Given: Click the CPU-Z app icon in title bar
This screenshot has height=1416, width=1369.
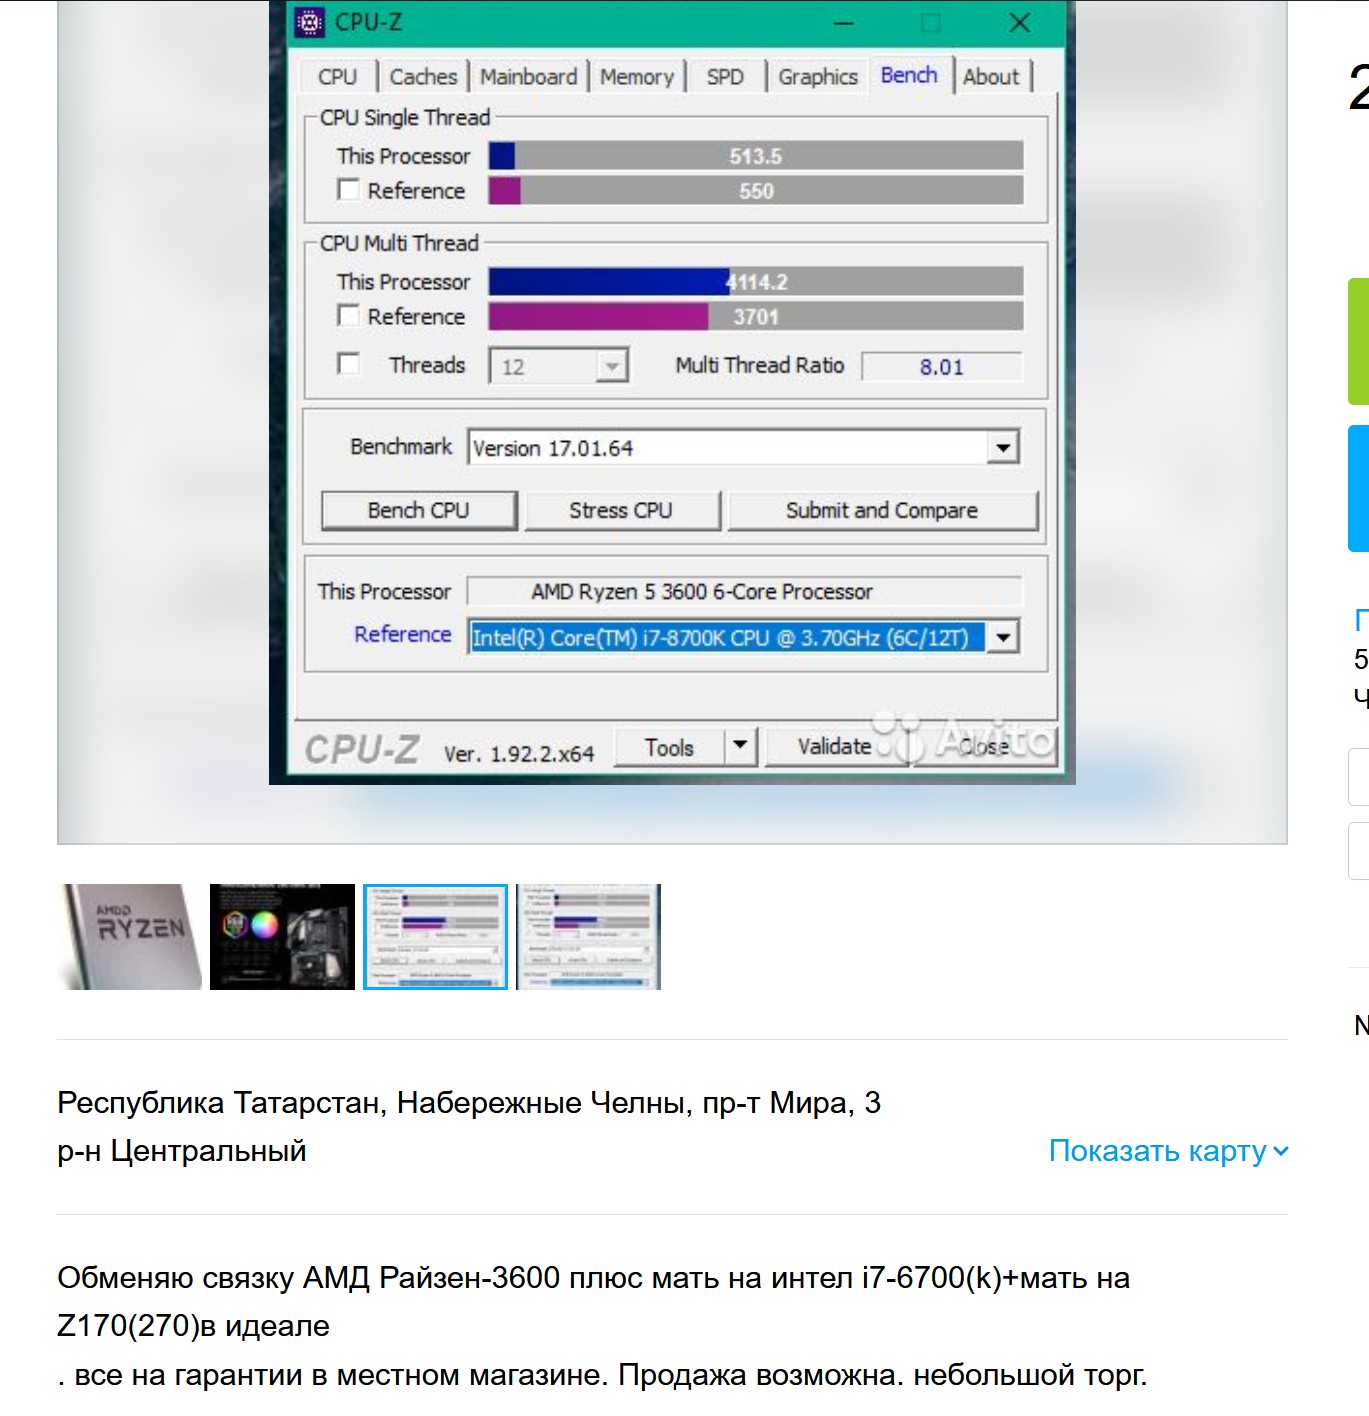Looking at the screenshot, I should (310, 22).
